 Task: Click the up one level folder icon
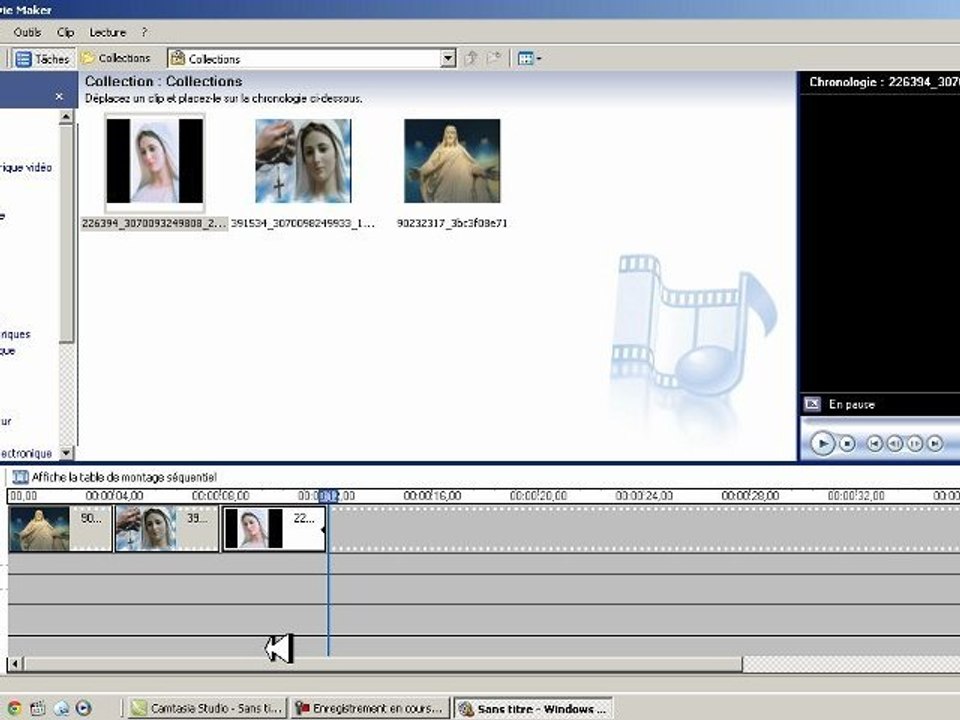coord(471,58)
